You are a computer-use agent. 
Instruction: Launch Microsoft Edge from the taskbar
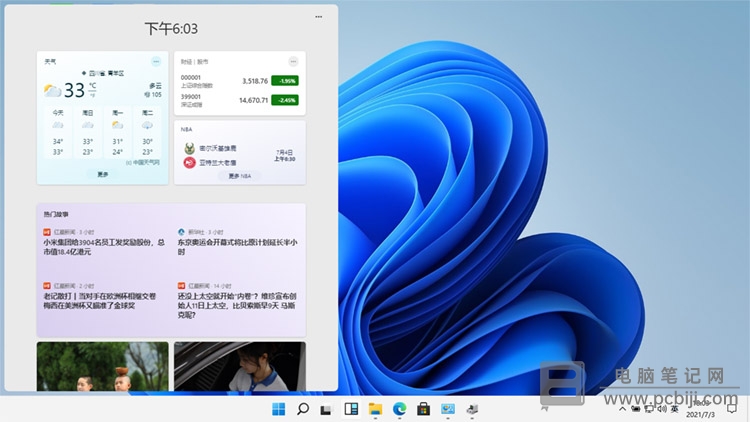pyautogui.click(x=399, y=409)
